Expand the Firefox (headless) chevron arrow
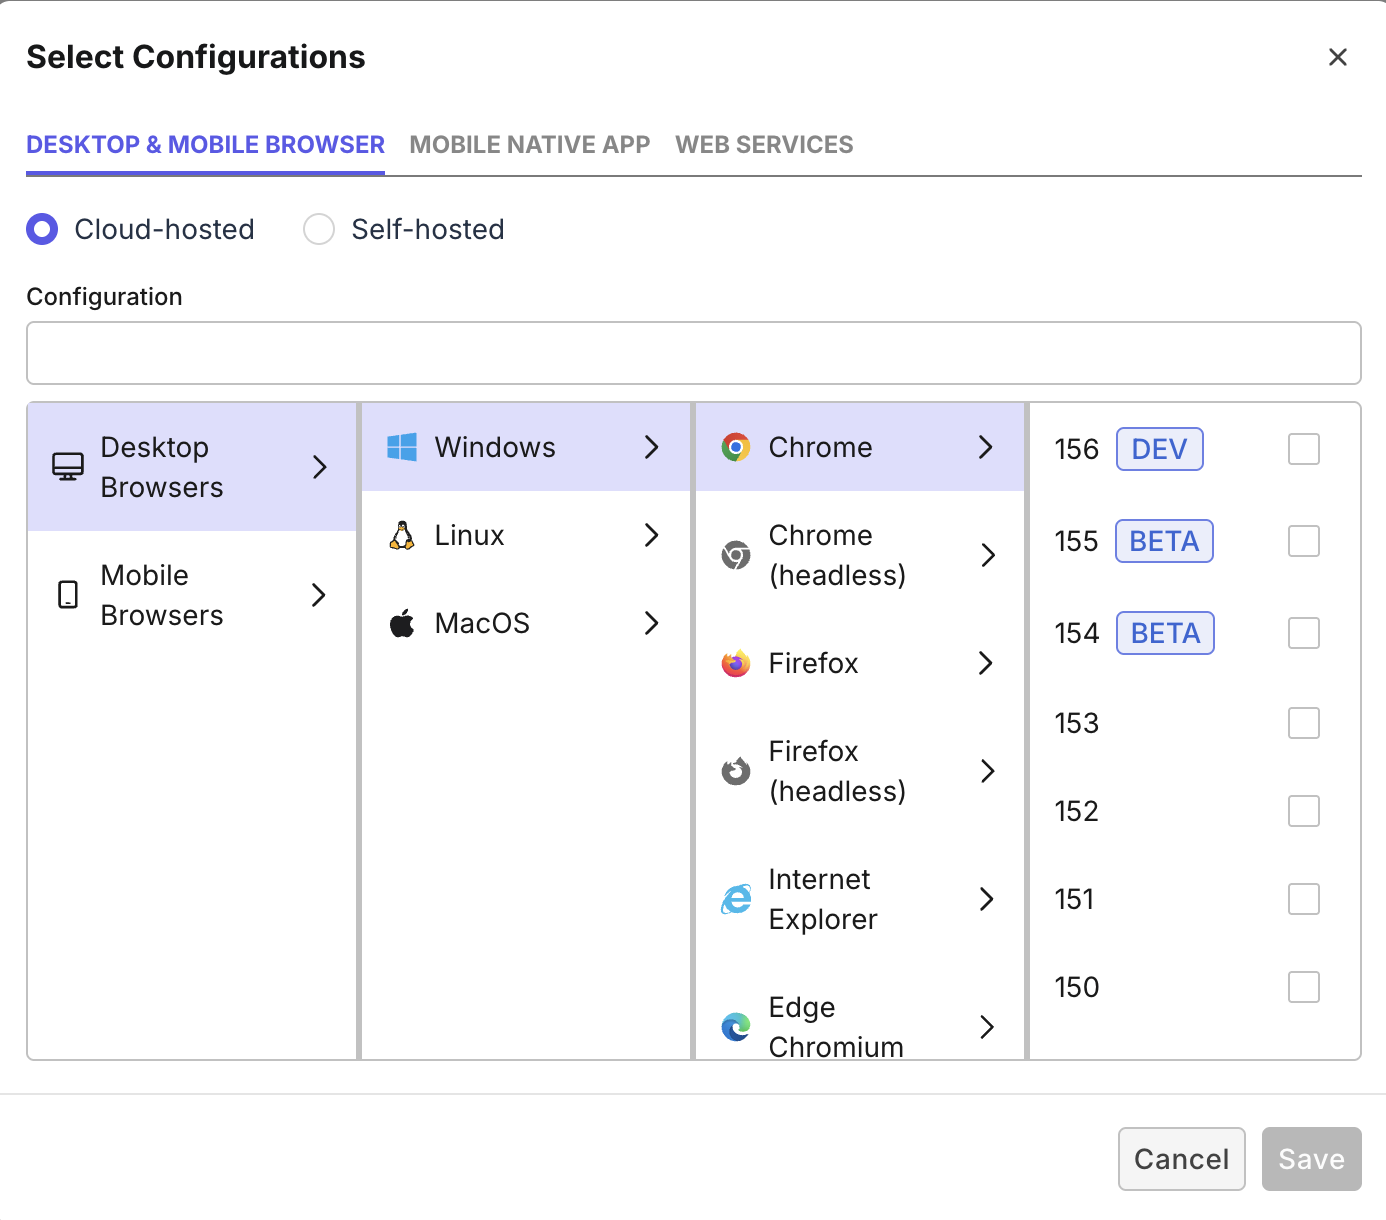Screen dimensions: 1386x1220 [988, 771]
